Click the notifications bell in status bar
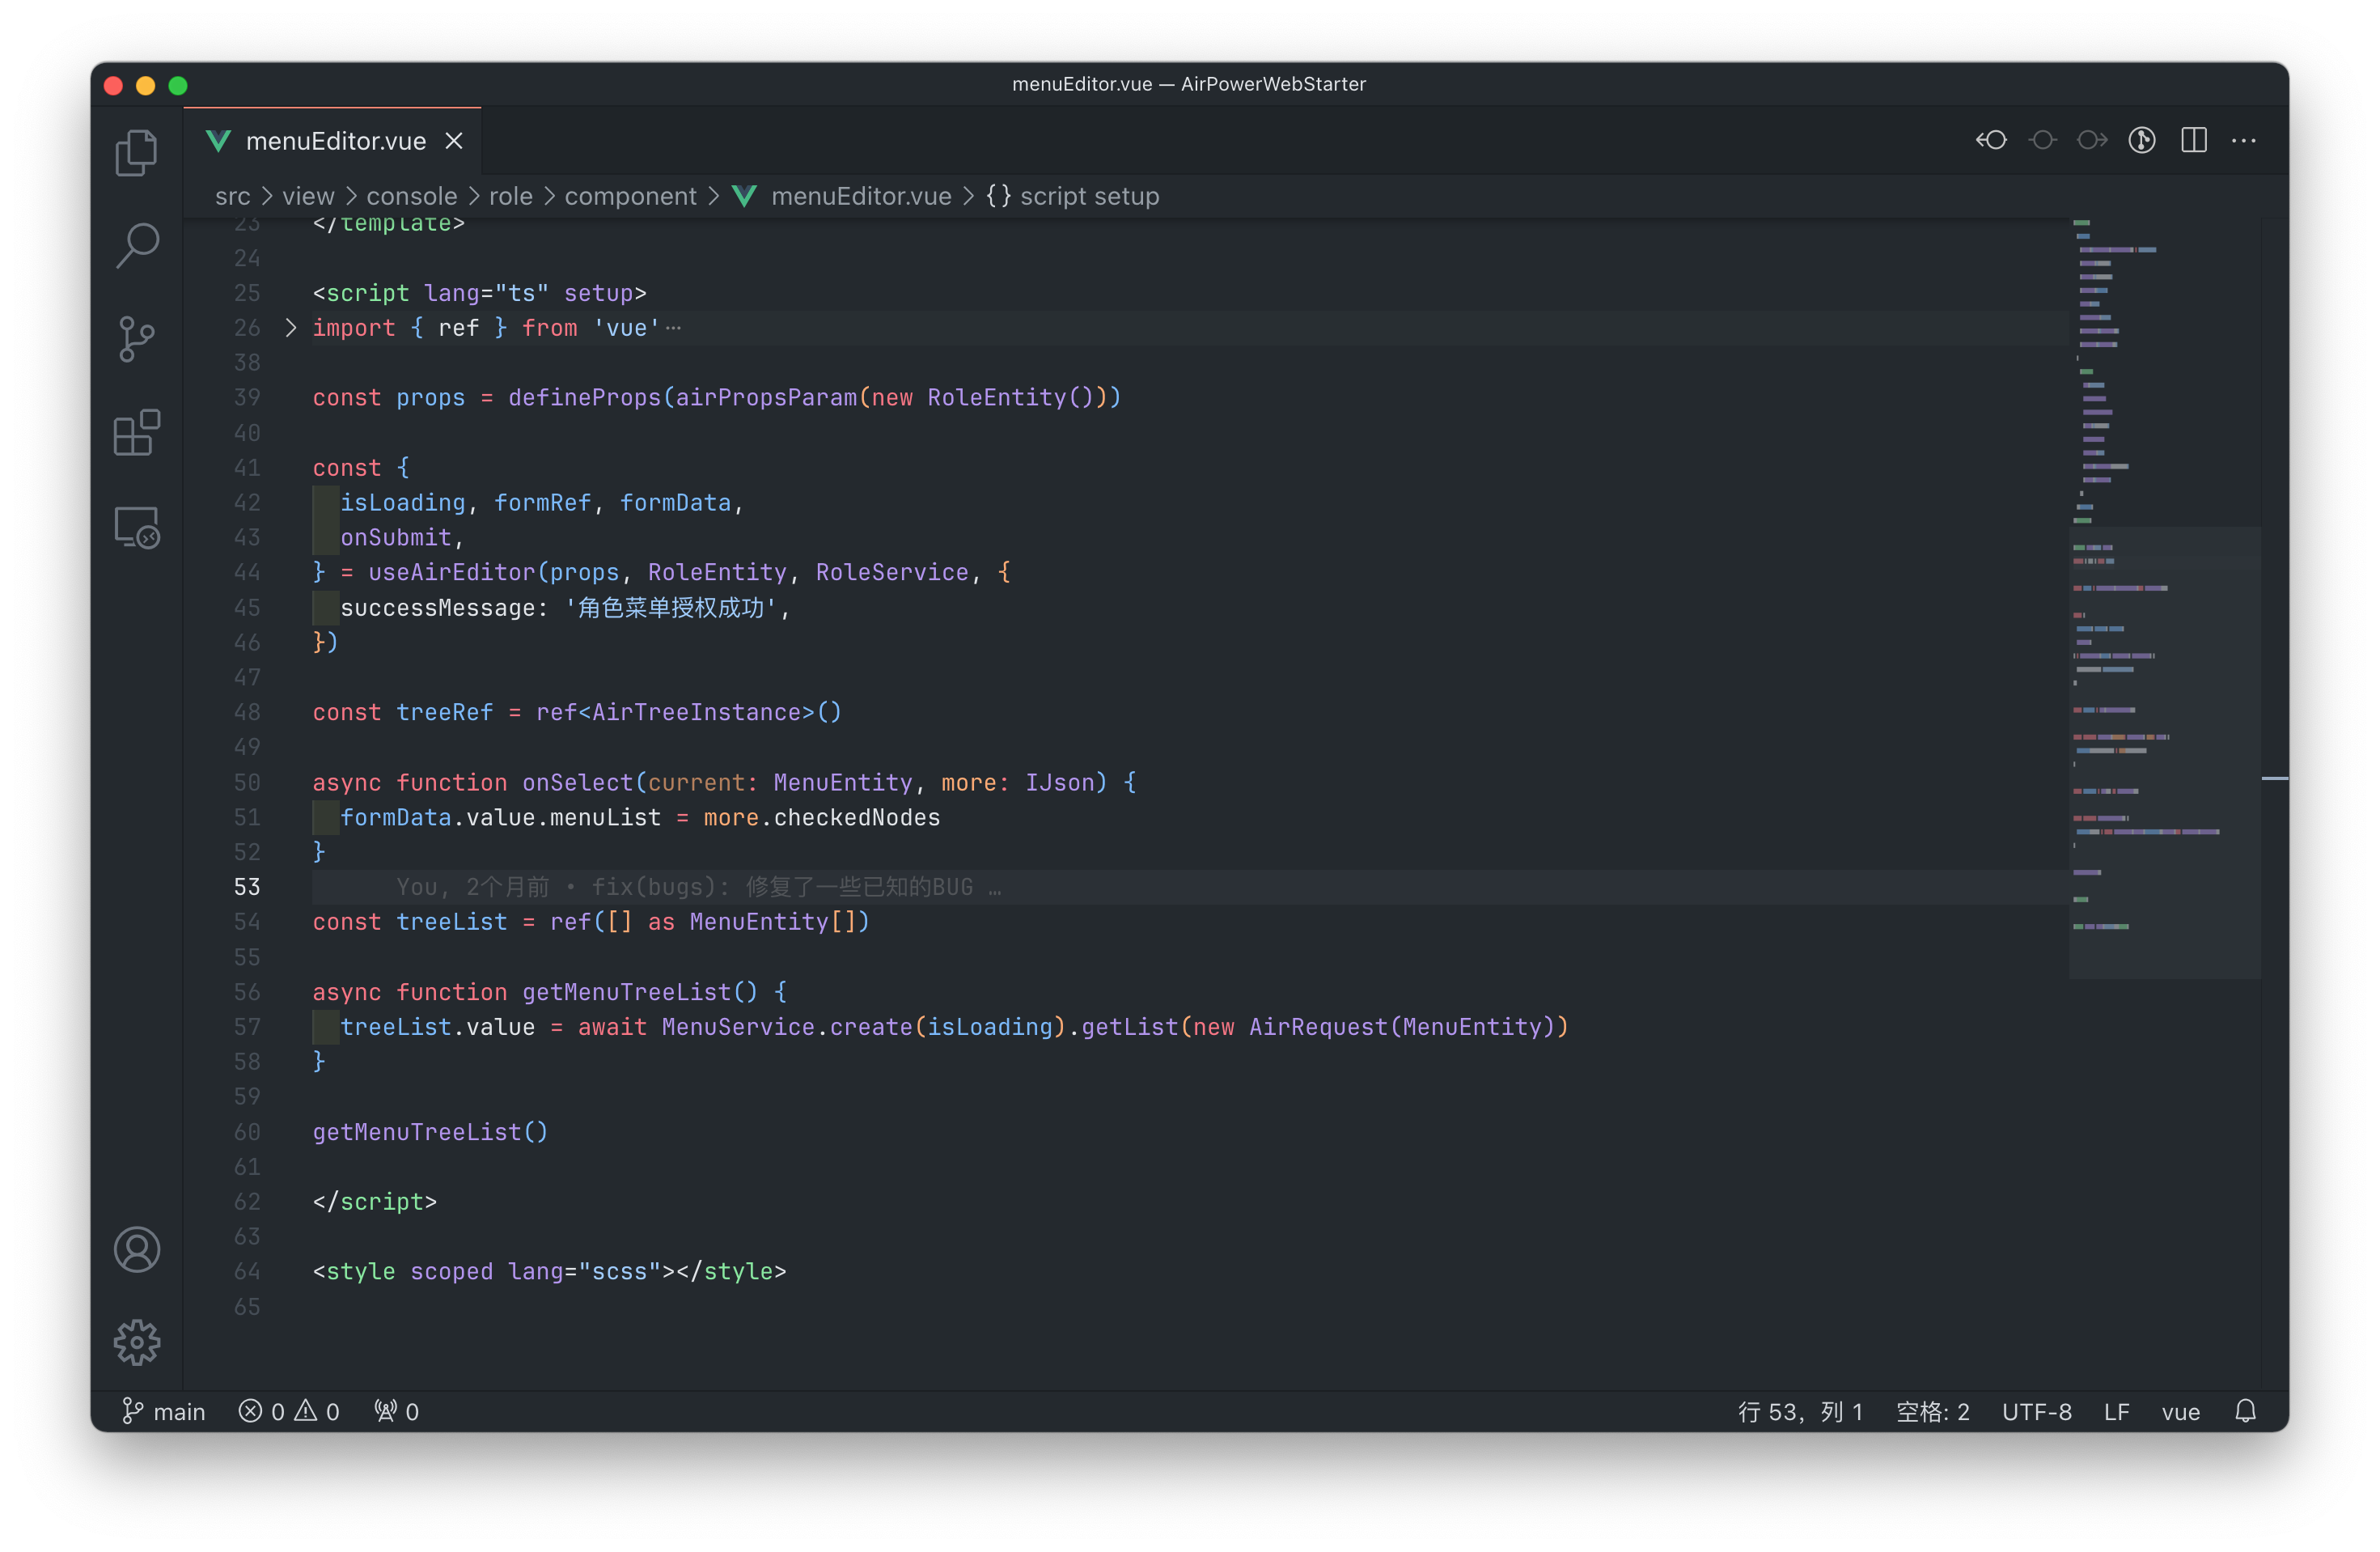 point(2245,1411)
